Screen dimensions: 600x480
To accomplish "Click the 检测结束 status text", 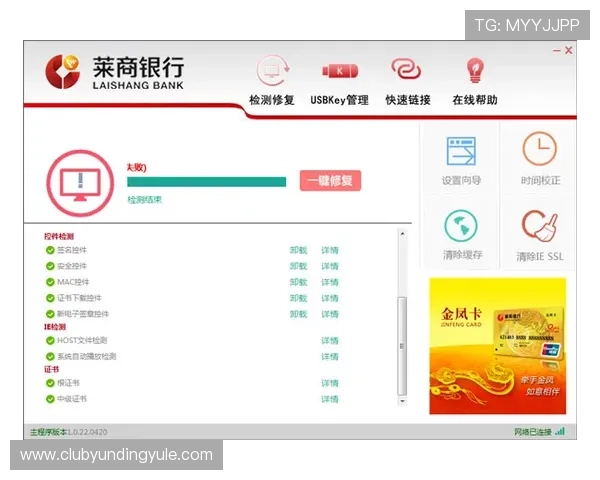I will pyautogui.click(x=144, y=200).
